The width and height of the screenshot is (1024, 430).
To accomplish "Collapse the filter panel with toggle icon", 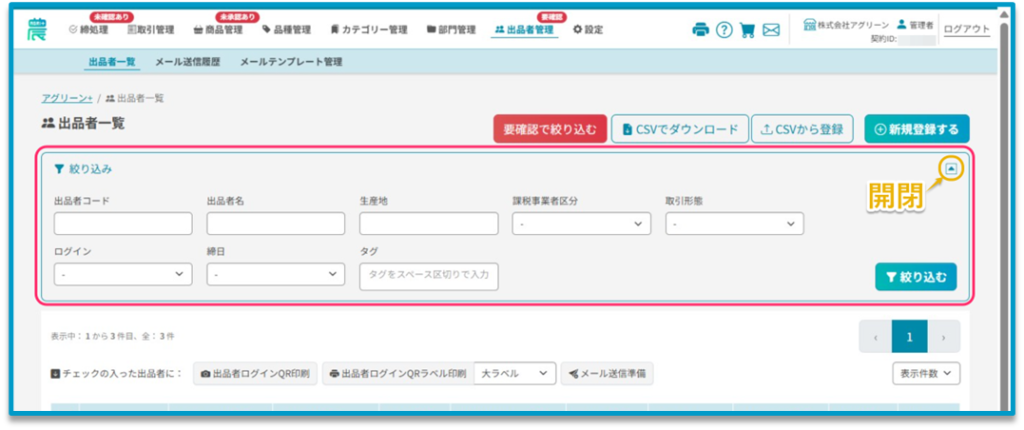I will tap(951, 169).
